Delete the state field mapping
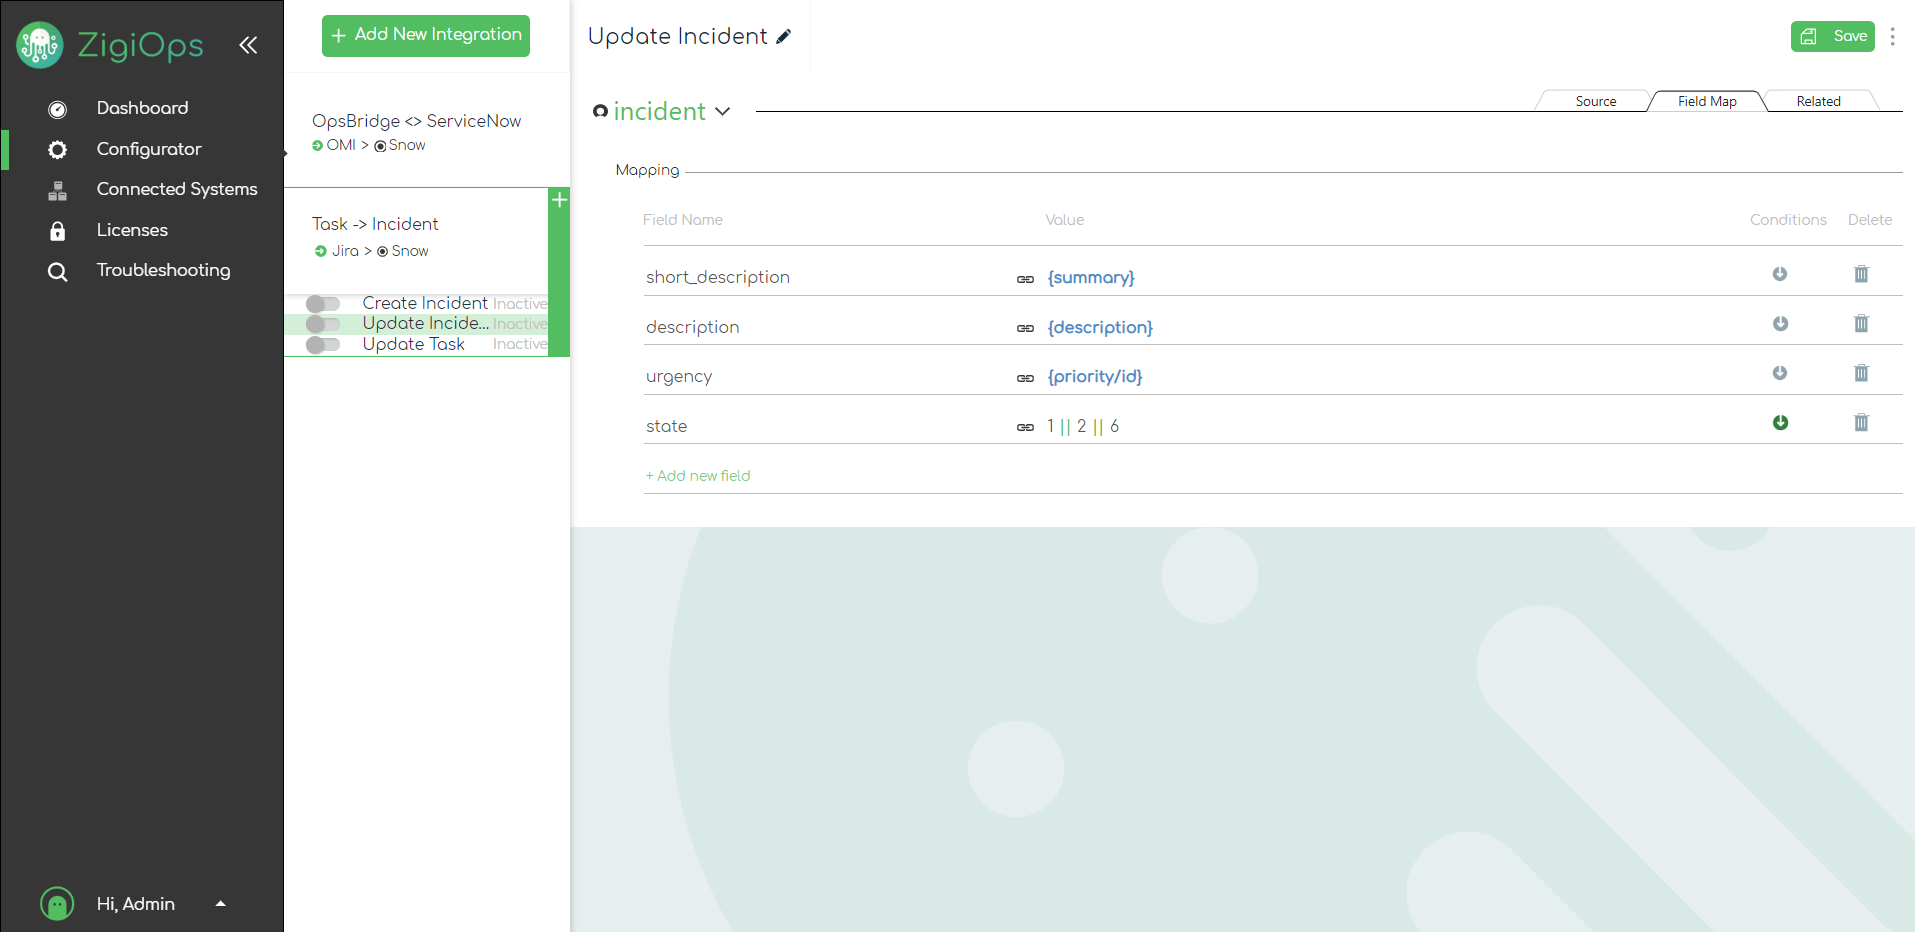Viewport: 1915px width, 932px height. click(1860, 423)
